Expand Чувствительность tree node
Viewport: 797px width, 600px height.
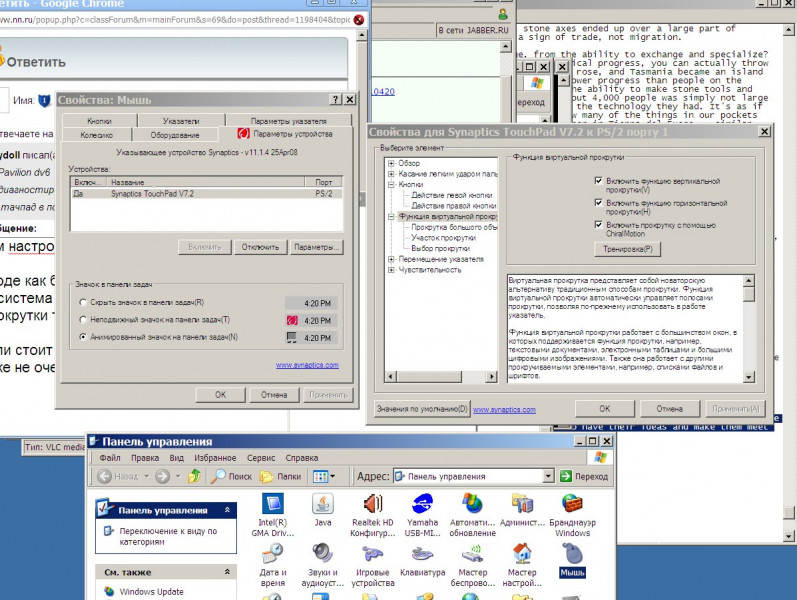pos(391,270)
